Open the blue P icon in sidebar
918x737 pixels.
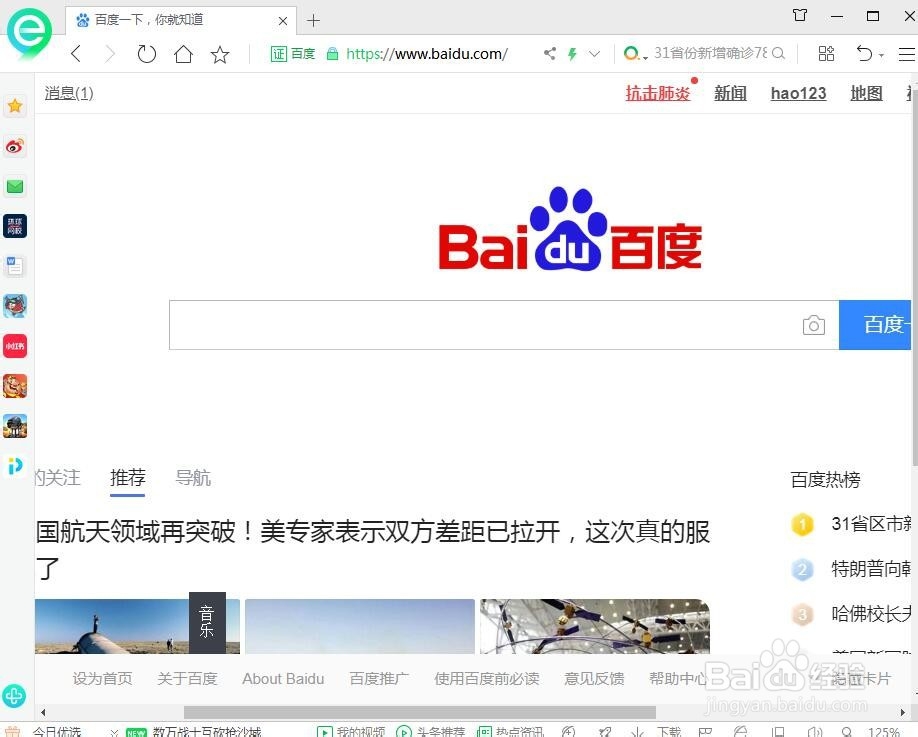click(15, 466)
